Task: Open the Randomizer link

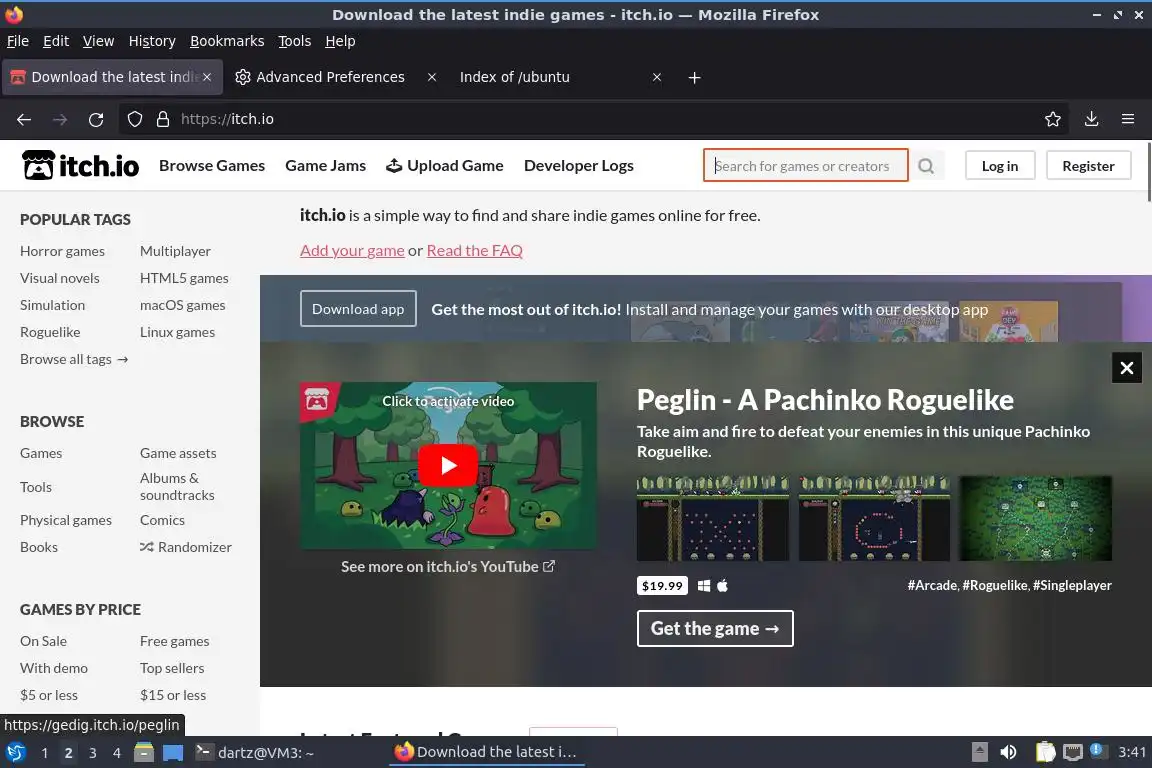Action: (186, 548)
